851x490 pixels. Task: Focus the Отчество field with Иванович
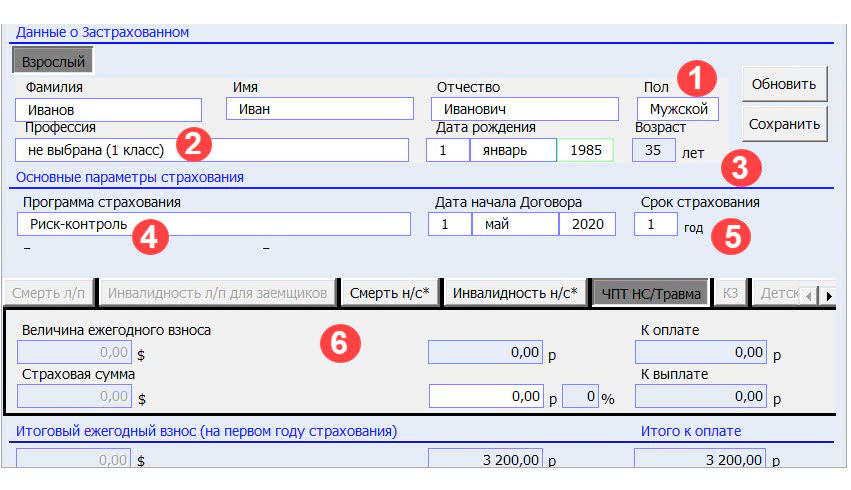tap(525, 109)
